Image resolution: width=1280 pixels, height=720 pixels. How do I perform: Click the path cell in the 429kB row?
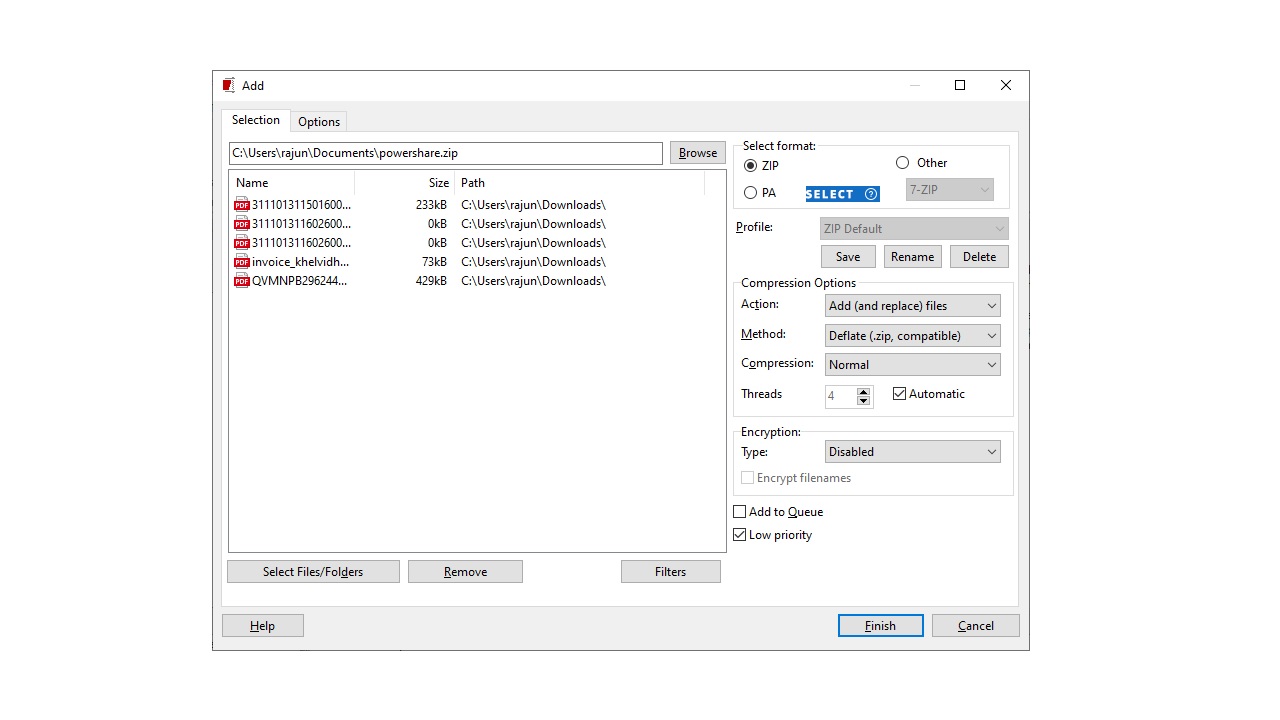pos(534,281)
